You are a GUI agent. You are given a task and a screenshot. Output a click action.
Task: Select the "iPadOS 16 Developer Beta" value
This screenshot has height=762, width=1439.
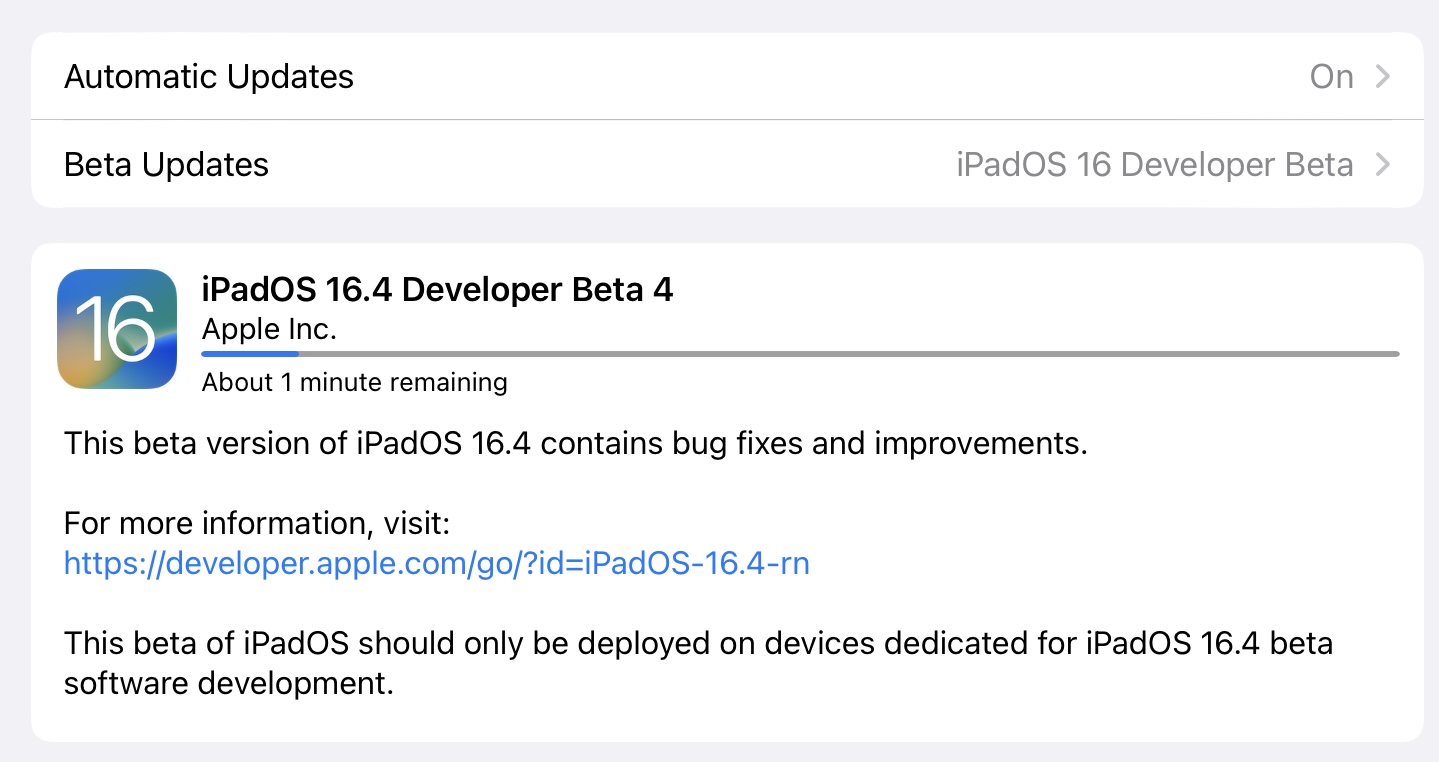click(x=1154, y=164)
